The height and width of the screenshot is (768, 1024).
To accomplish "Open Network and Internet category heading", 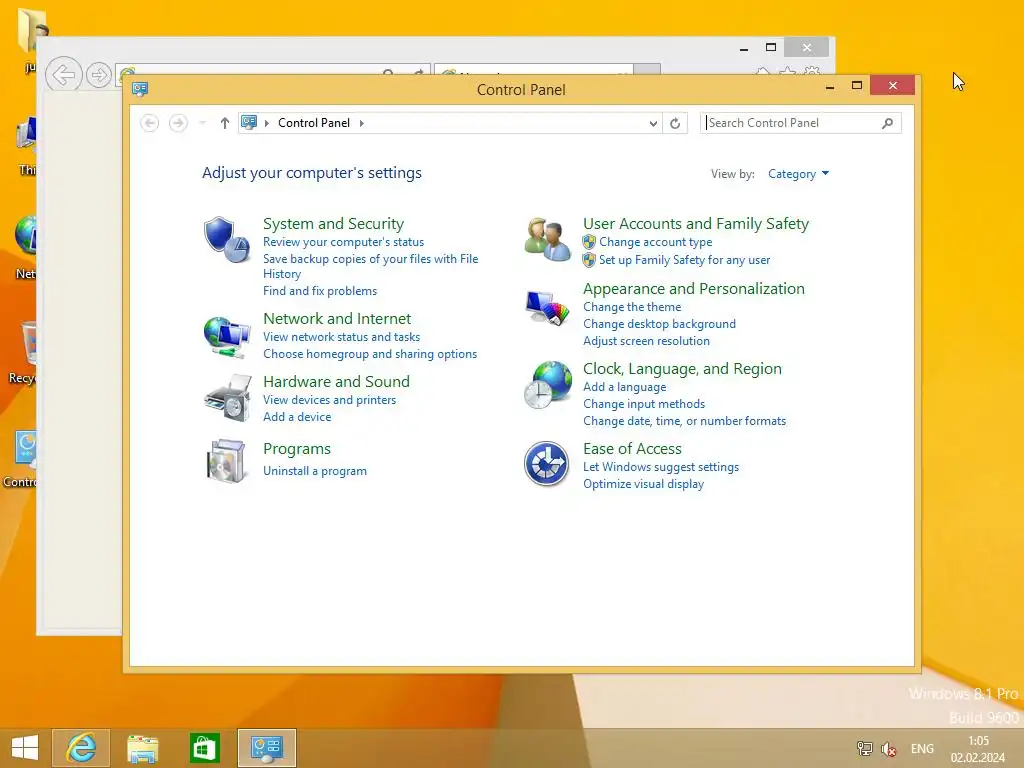I will [x=337, y=319].
